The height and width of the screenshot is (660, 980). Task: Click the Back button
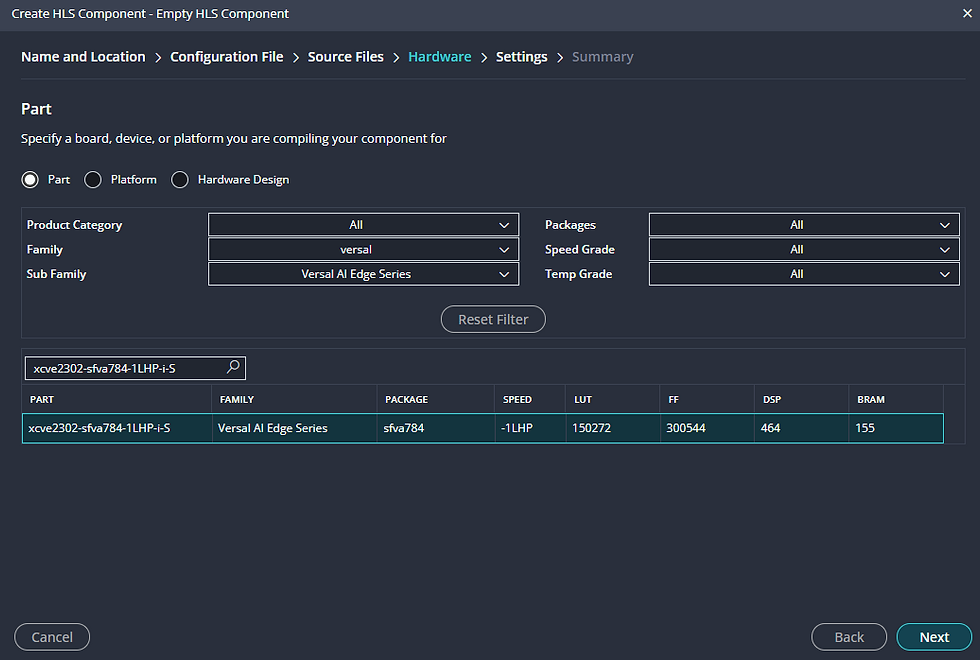click(848, 637)
